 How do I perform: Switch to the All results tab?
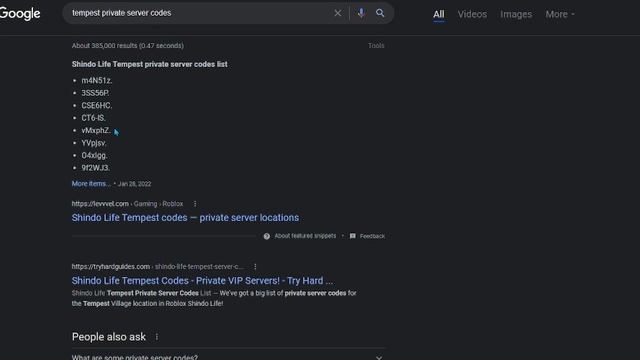coord(439,14)
